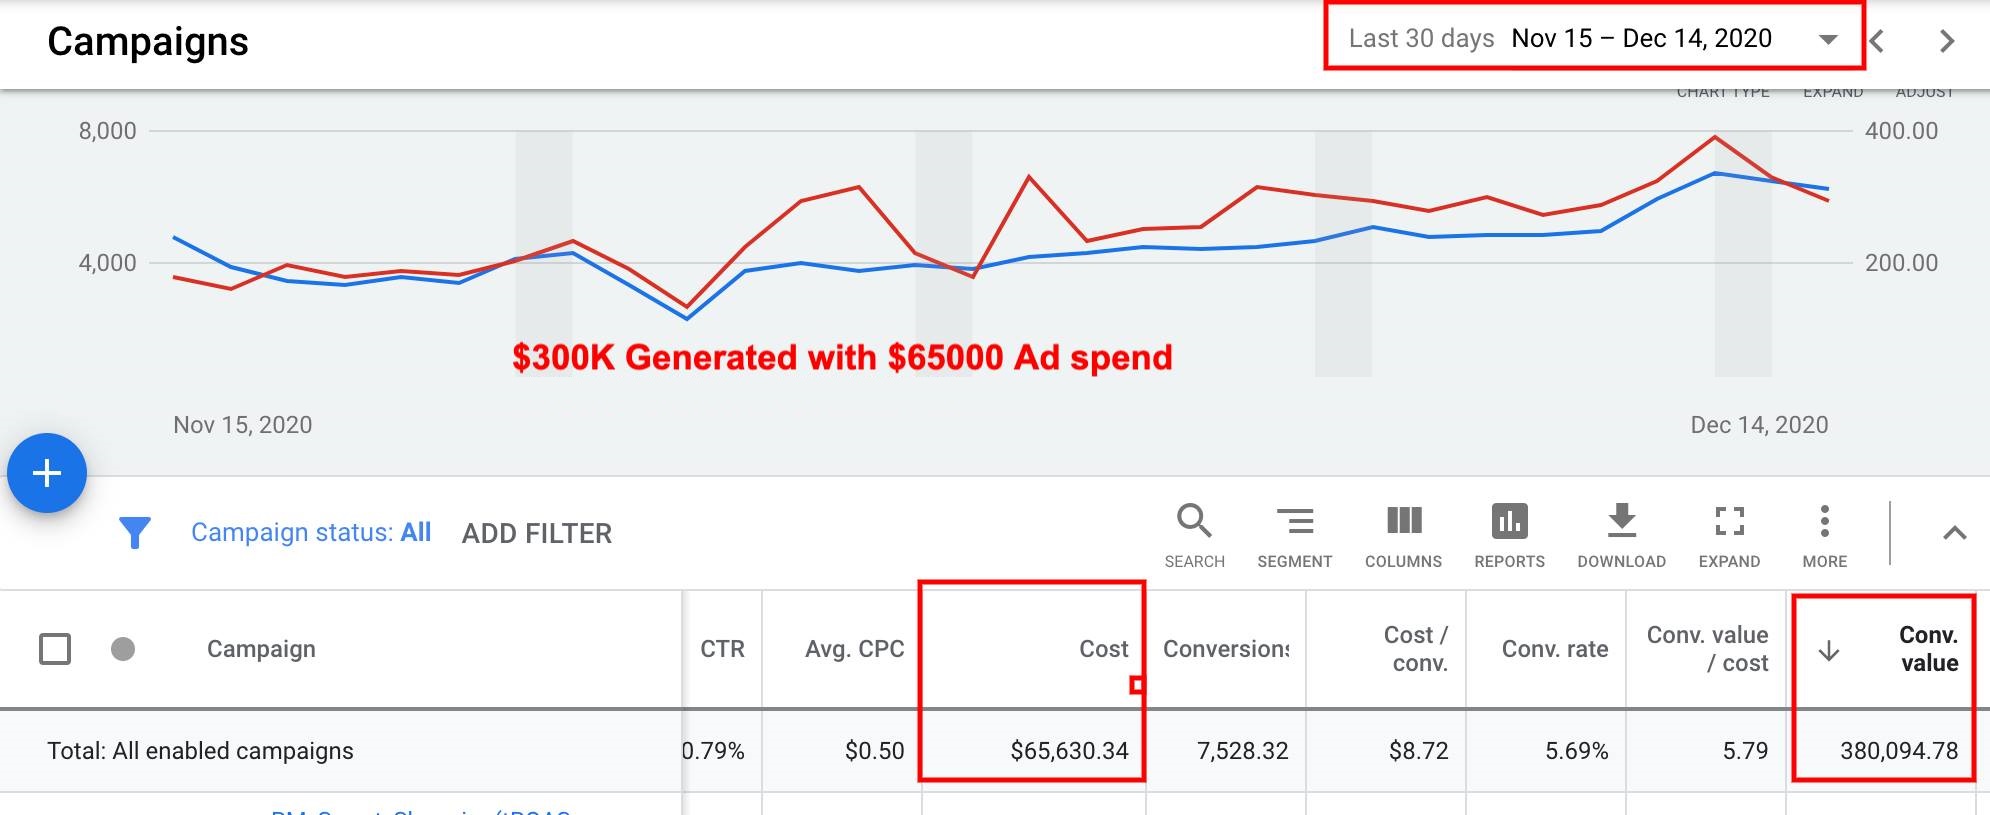Sort by Cost column header
The height and width of the screenshot is (815, 1990).
[x=1103, y=649]
